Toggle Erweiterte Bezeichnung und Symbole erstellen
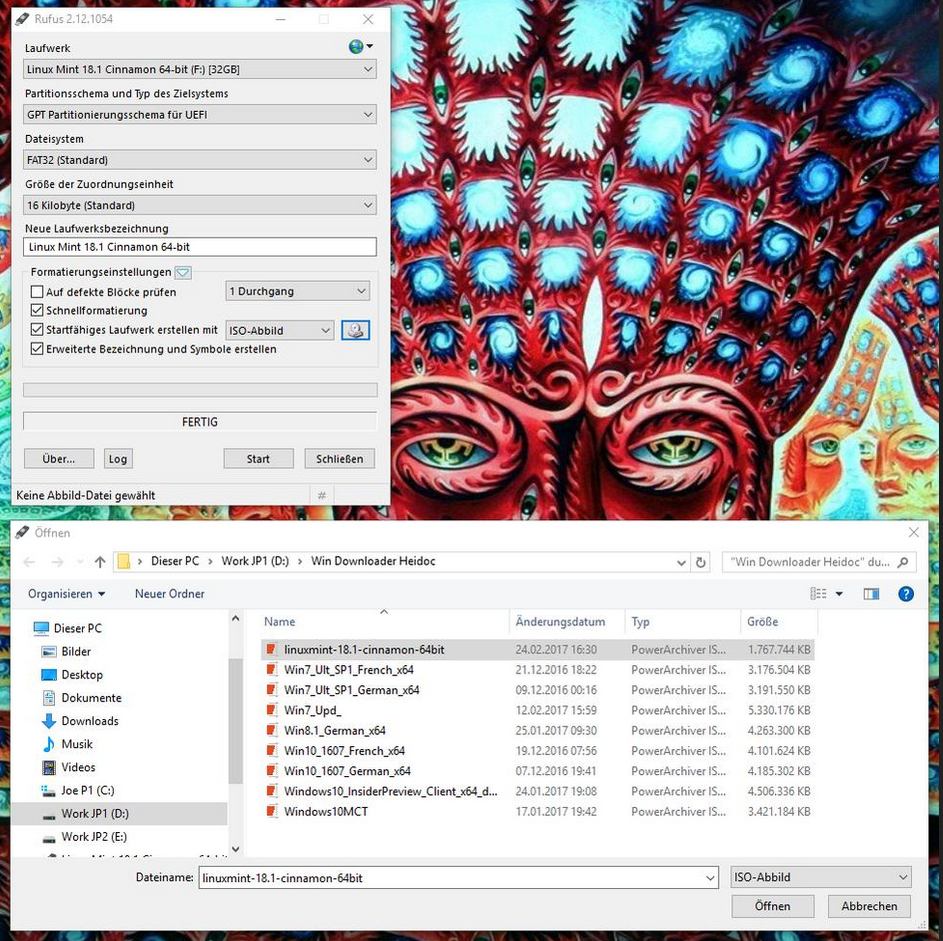Image resolution: width=943 pixels, height=941 pixels. coord(37,349)
